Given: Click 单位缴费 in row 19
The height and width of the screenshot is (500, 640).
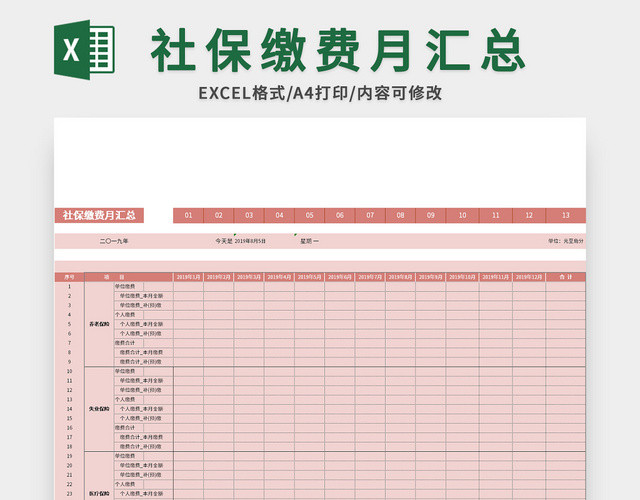Looking at the screenshot, I should coord(125,456).
